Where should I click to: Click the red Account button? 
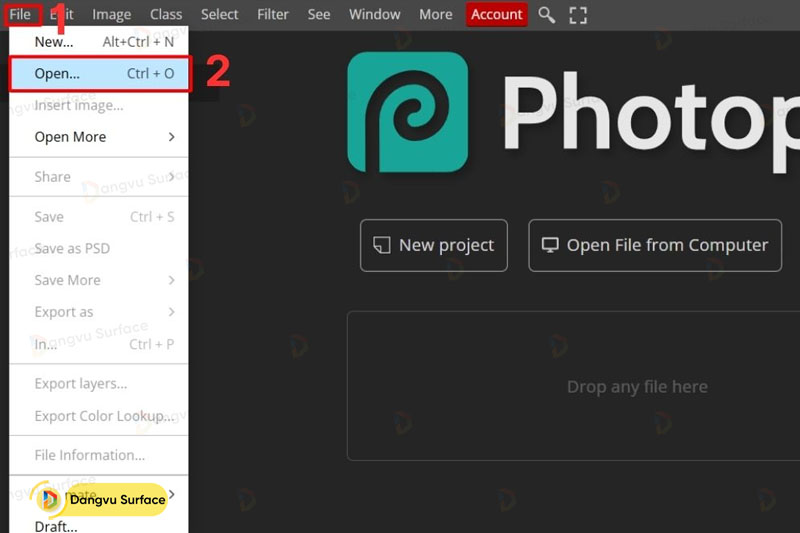click(x=496, y=14)
